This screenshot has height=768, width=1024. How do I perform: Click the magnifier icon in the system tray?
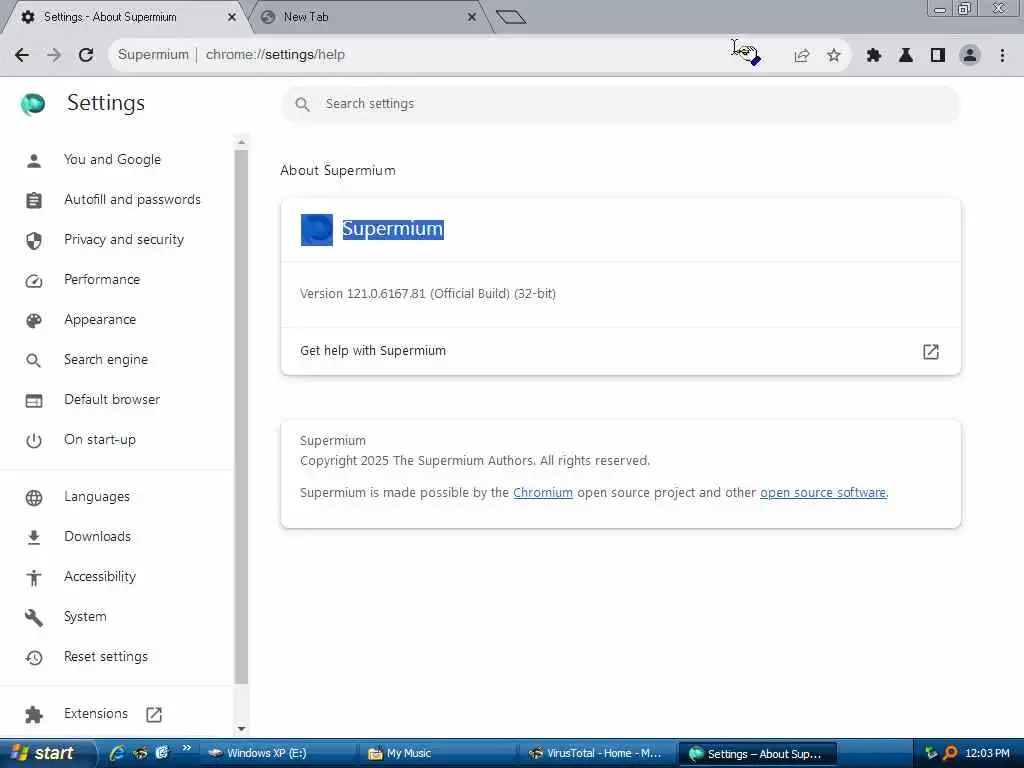[x=950, y=754]
